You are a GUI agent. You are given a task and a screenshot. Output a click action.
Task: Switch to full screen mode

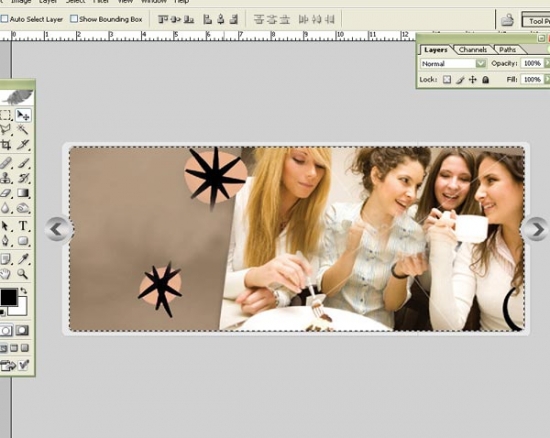(x=25, y=348)
